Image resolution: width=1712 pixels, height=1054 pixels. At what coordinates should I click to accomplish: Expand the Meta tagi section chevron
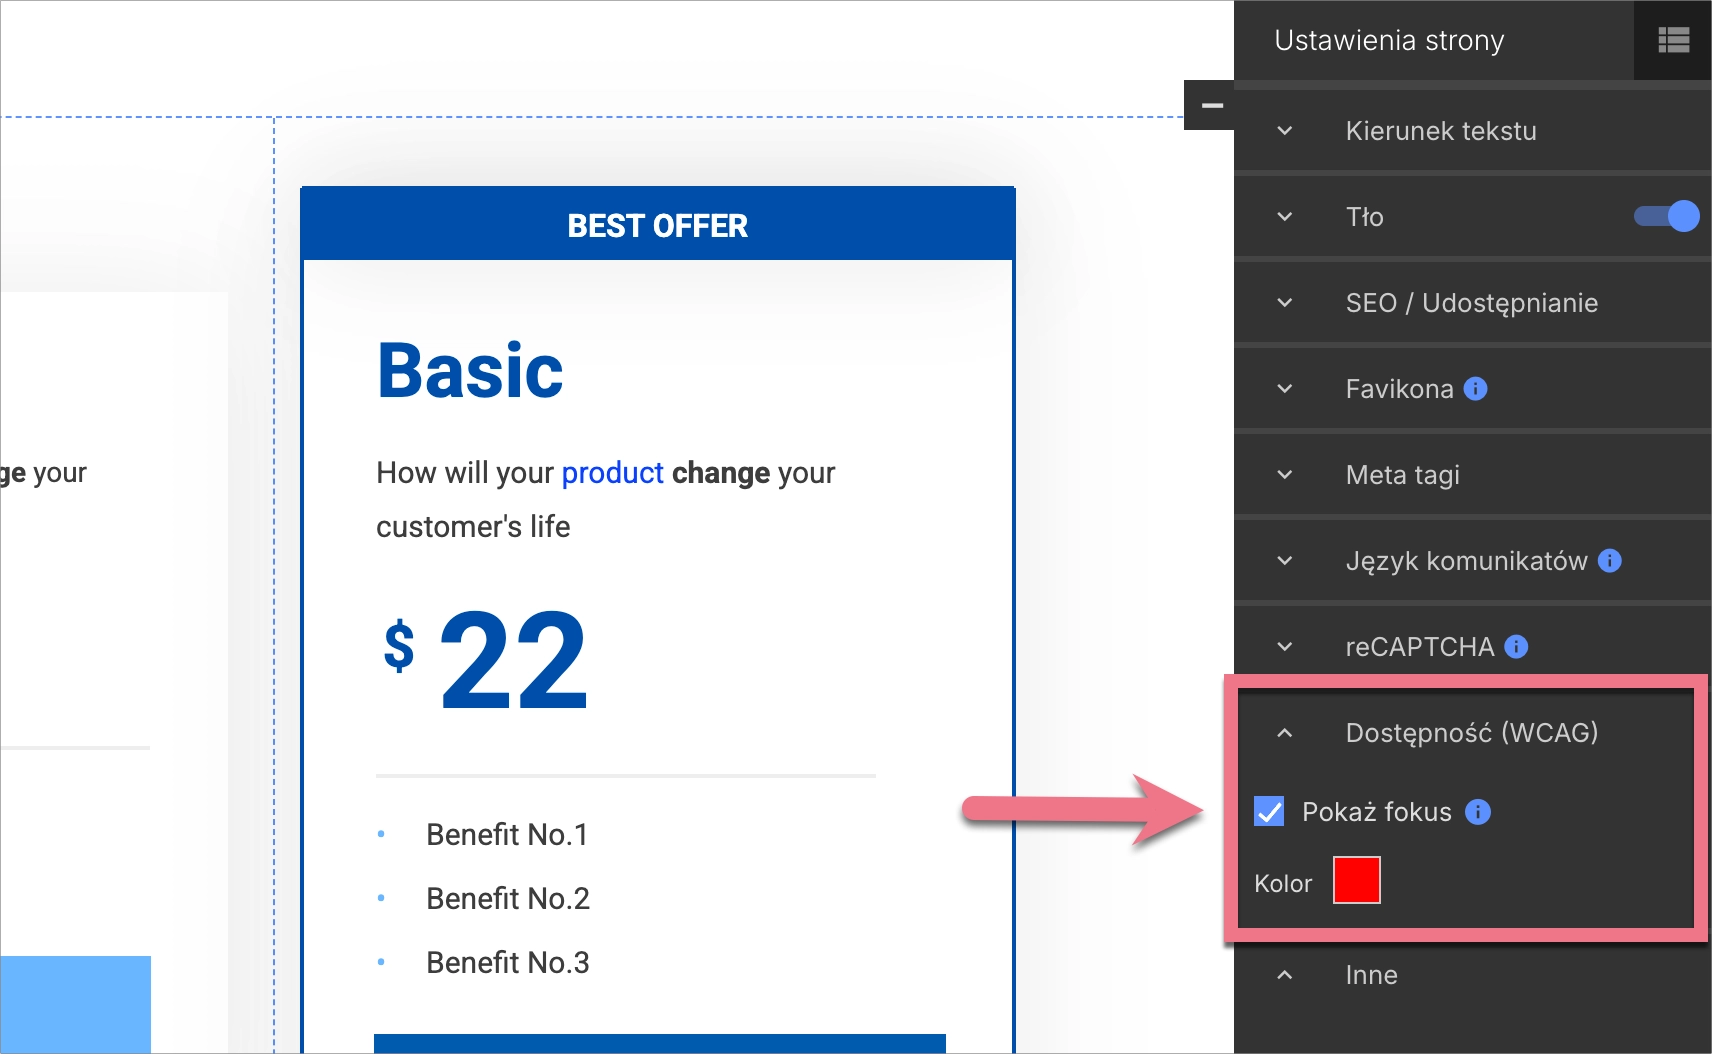point(1285,475)
